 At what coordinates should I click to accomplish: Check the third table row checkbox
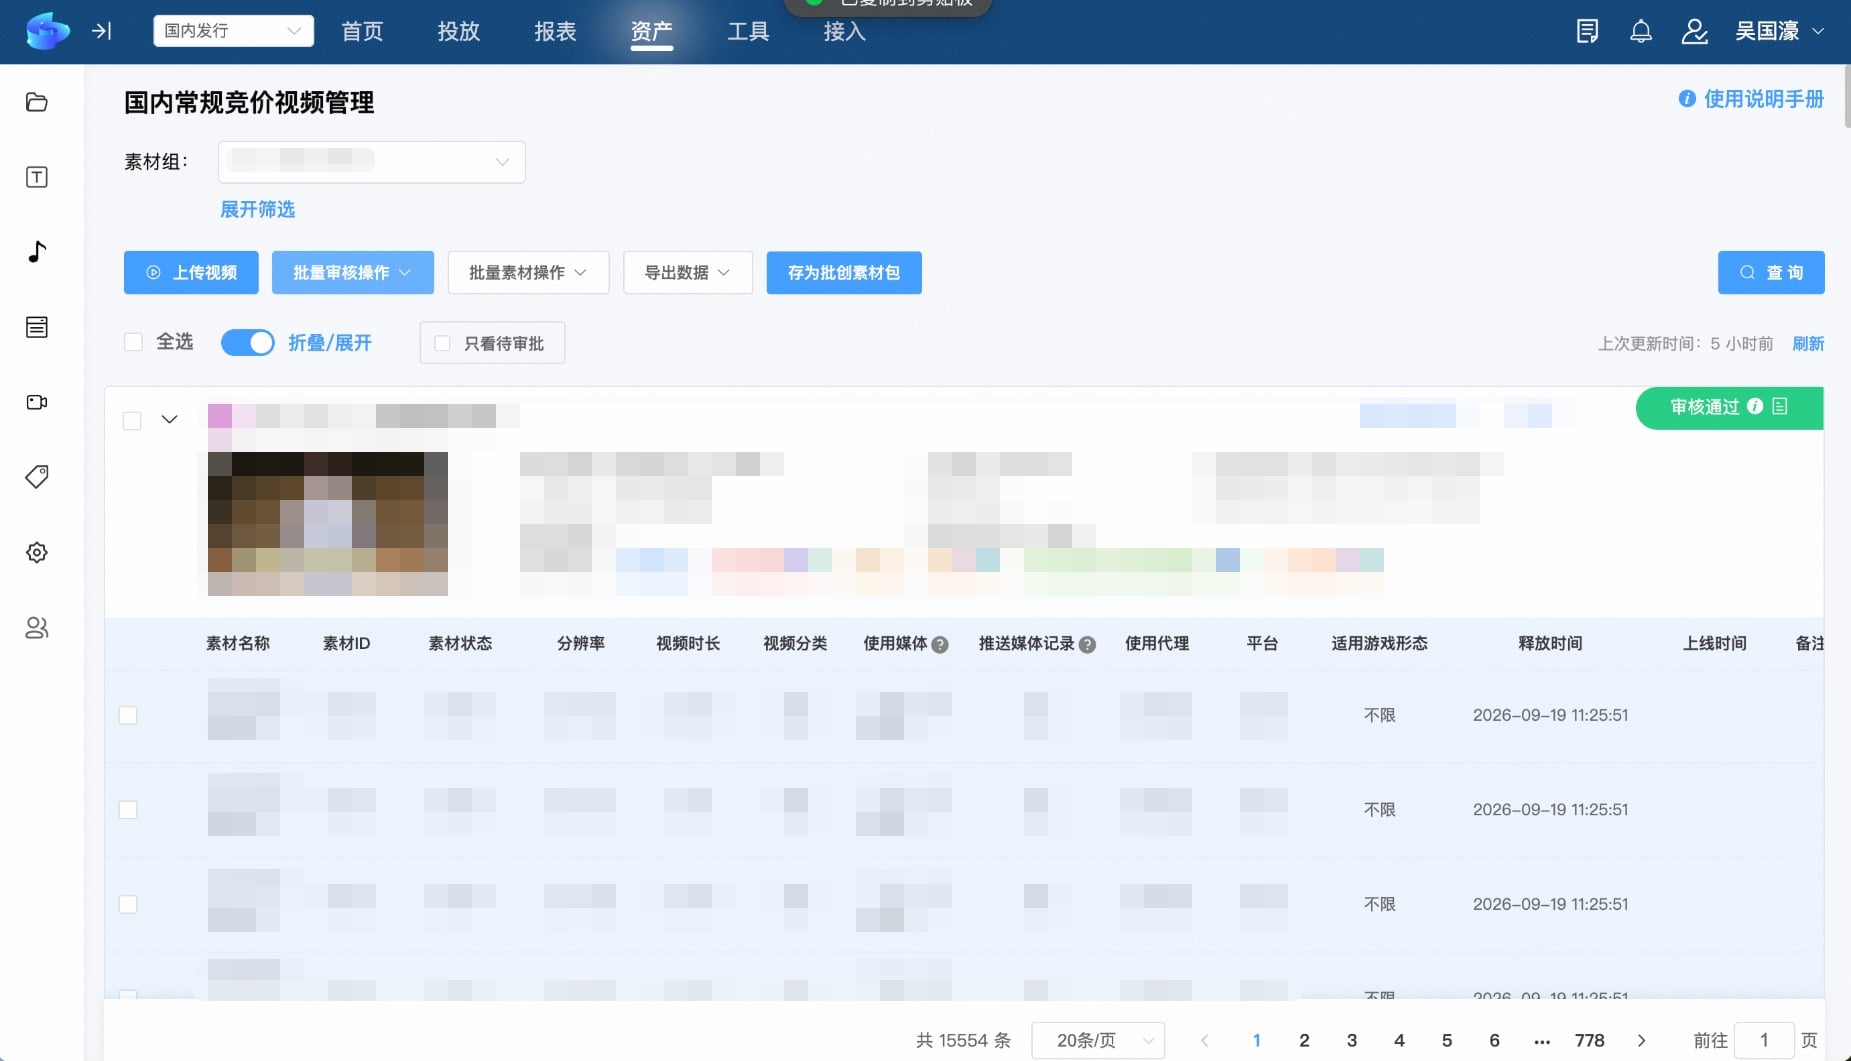[128, 904]
